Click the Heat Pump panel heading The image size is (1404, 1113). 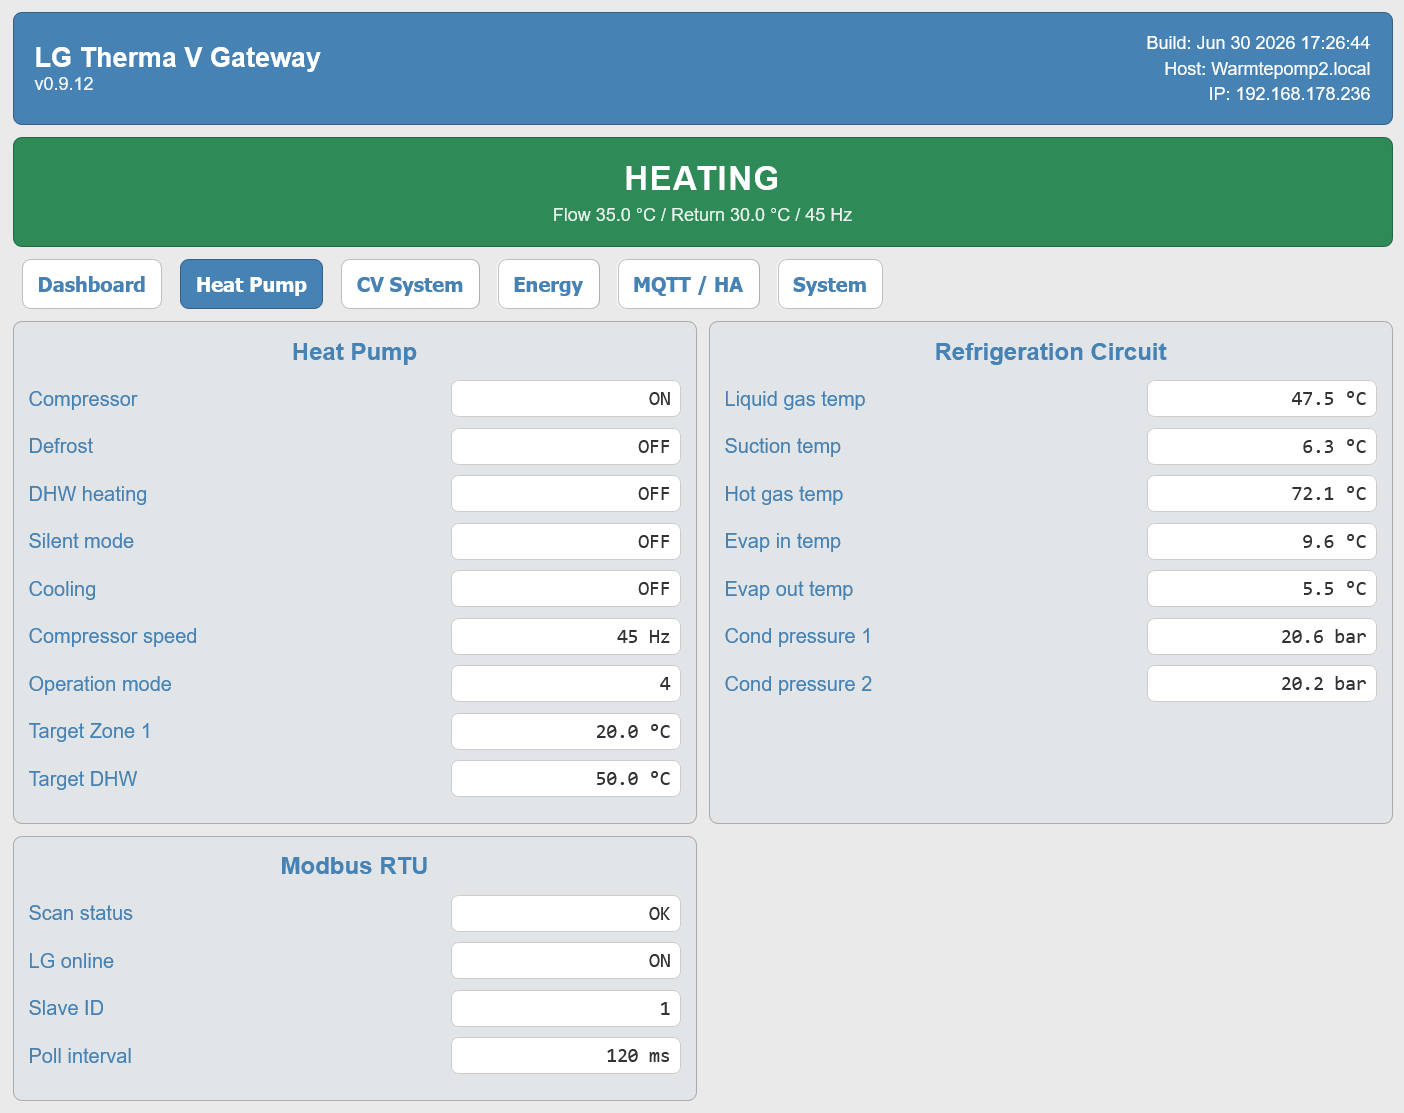[x=354, y=352]
